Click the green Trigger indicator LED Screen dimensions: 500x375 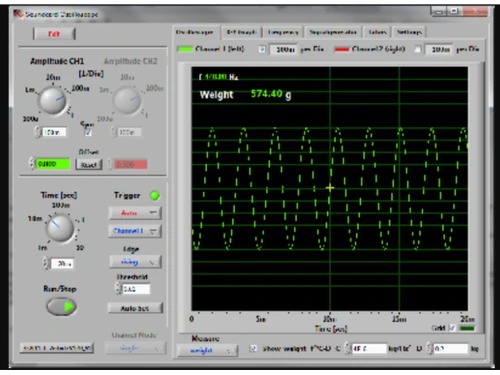tap(155, 196)
